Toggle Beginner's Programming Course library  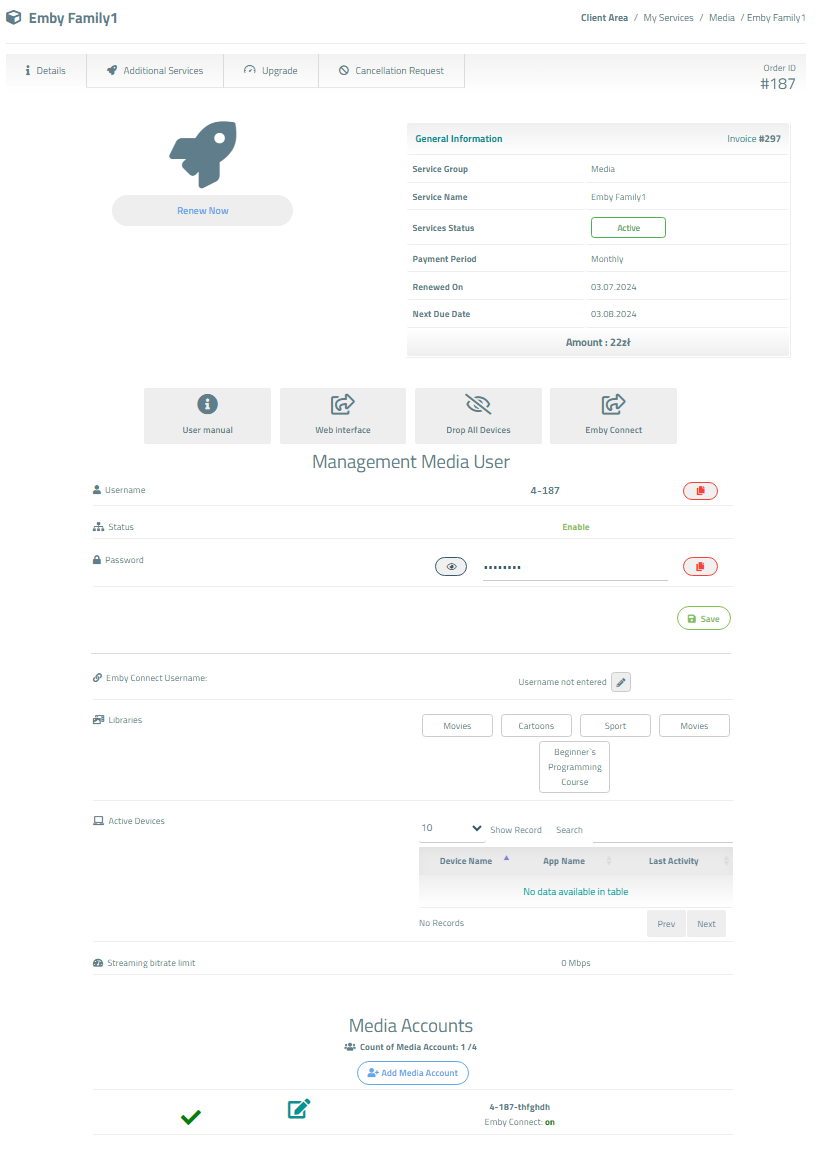tap(575, 767)
